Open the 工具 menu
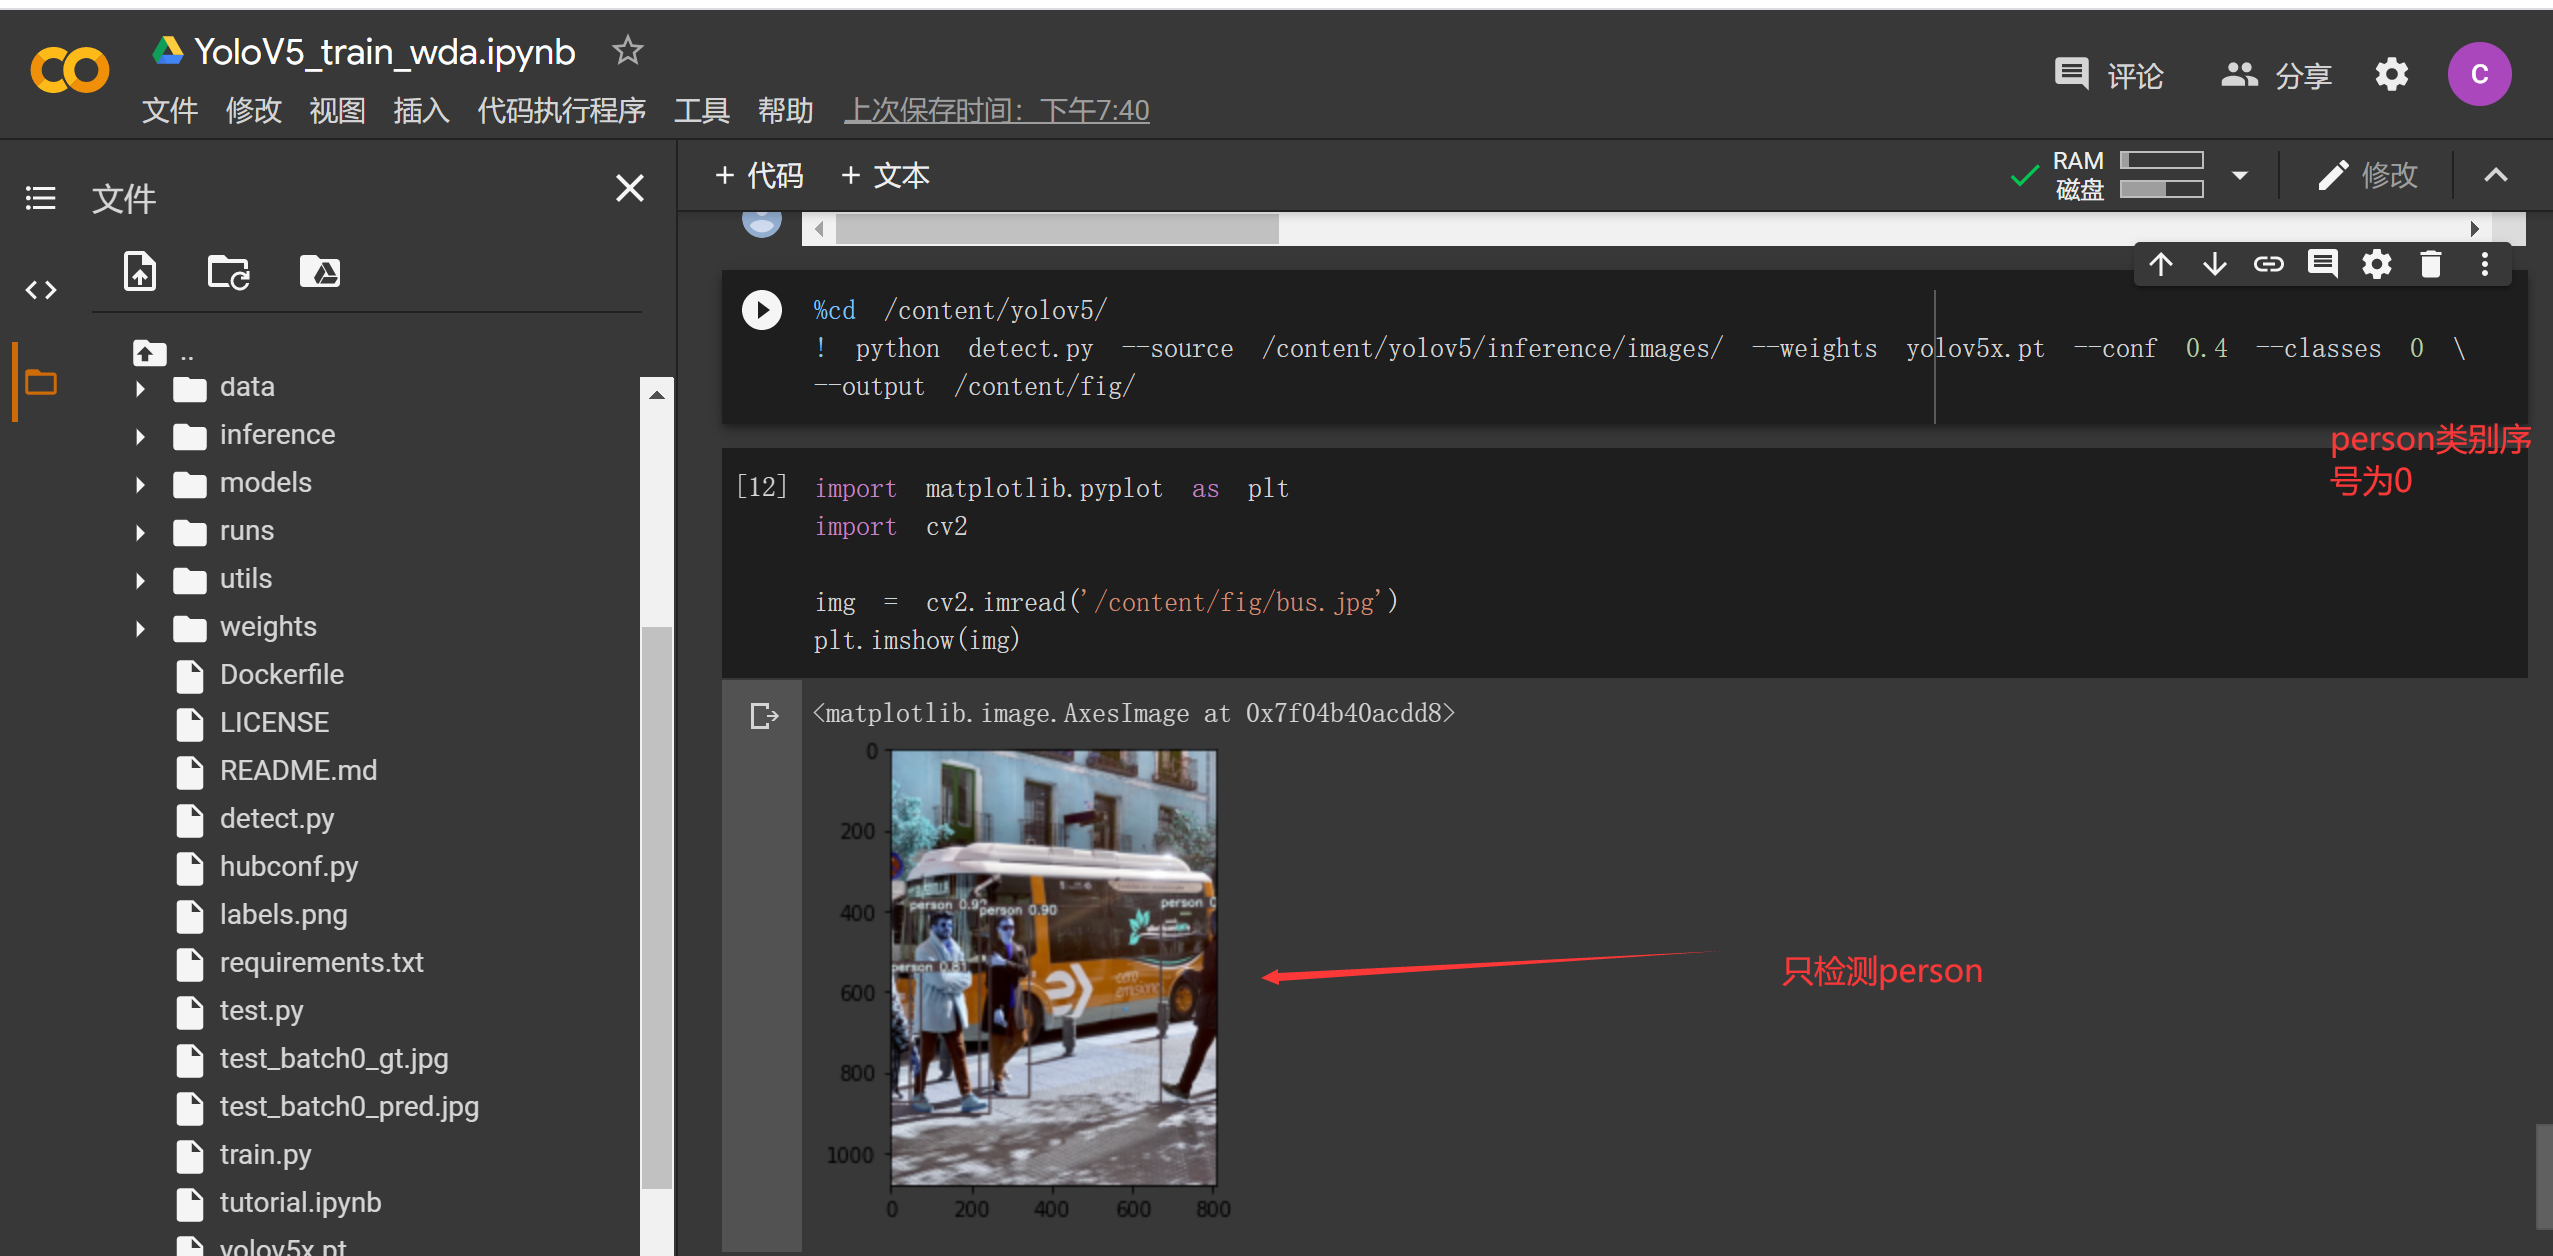 pos(701,110)
